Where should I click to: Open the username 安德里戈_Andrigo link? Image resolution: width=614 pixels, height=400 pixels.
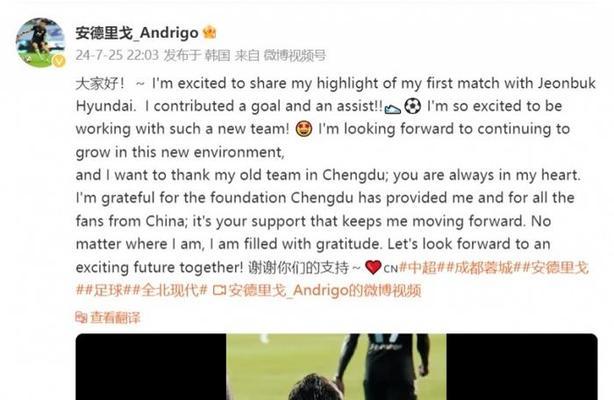point(137,33)
